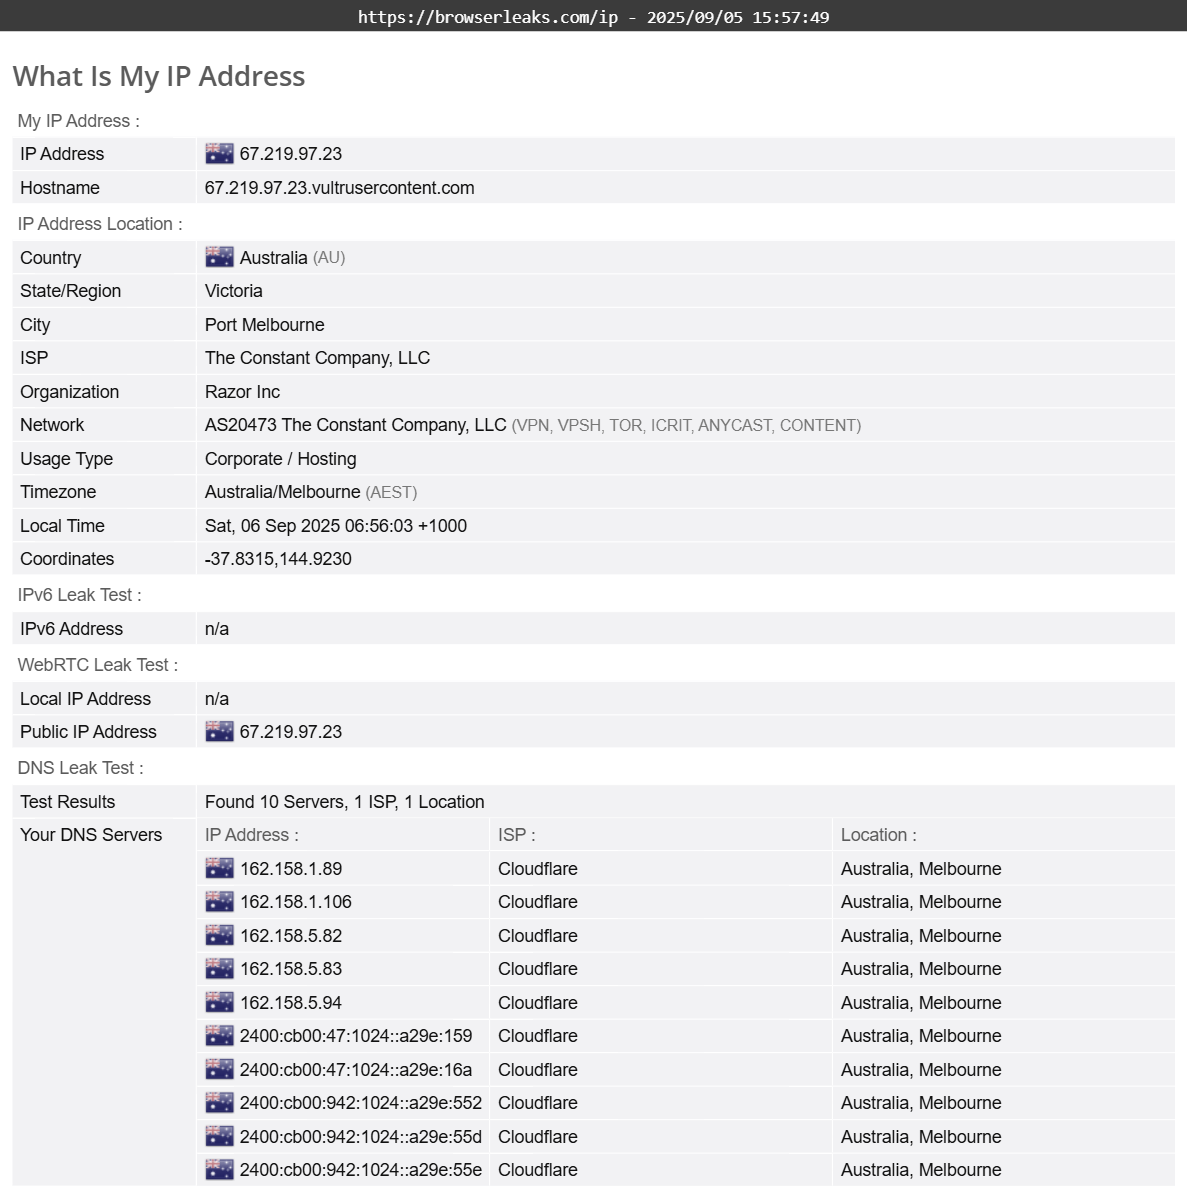
Task: Click the flag icon in the Country row
Action: coord(219,258)
